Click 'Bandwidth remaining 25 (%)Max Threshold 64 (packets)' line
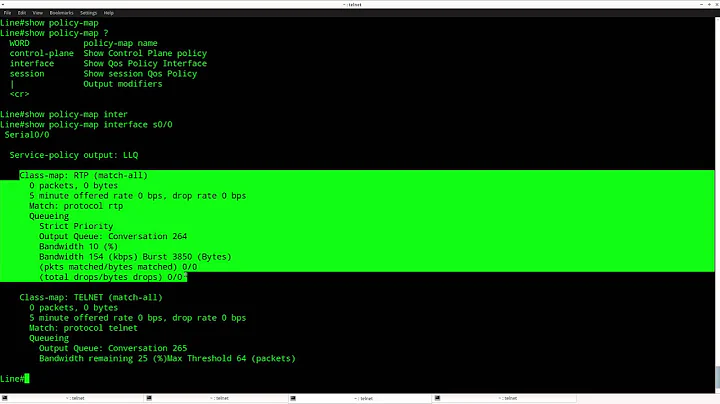 click(x=167, y=359)
